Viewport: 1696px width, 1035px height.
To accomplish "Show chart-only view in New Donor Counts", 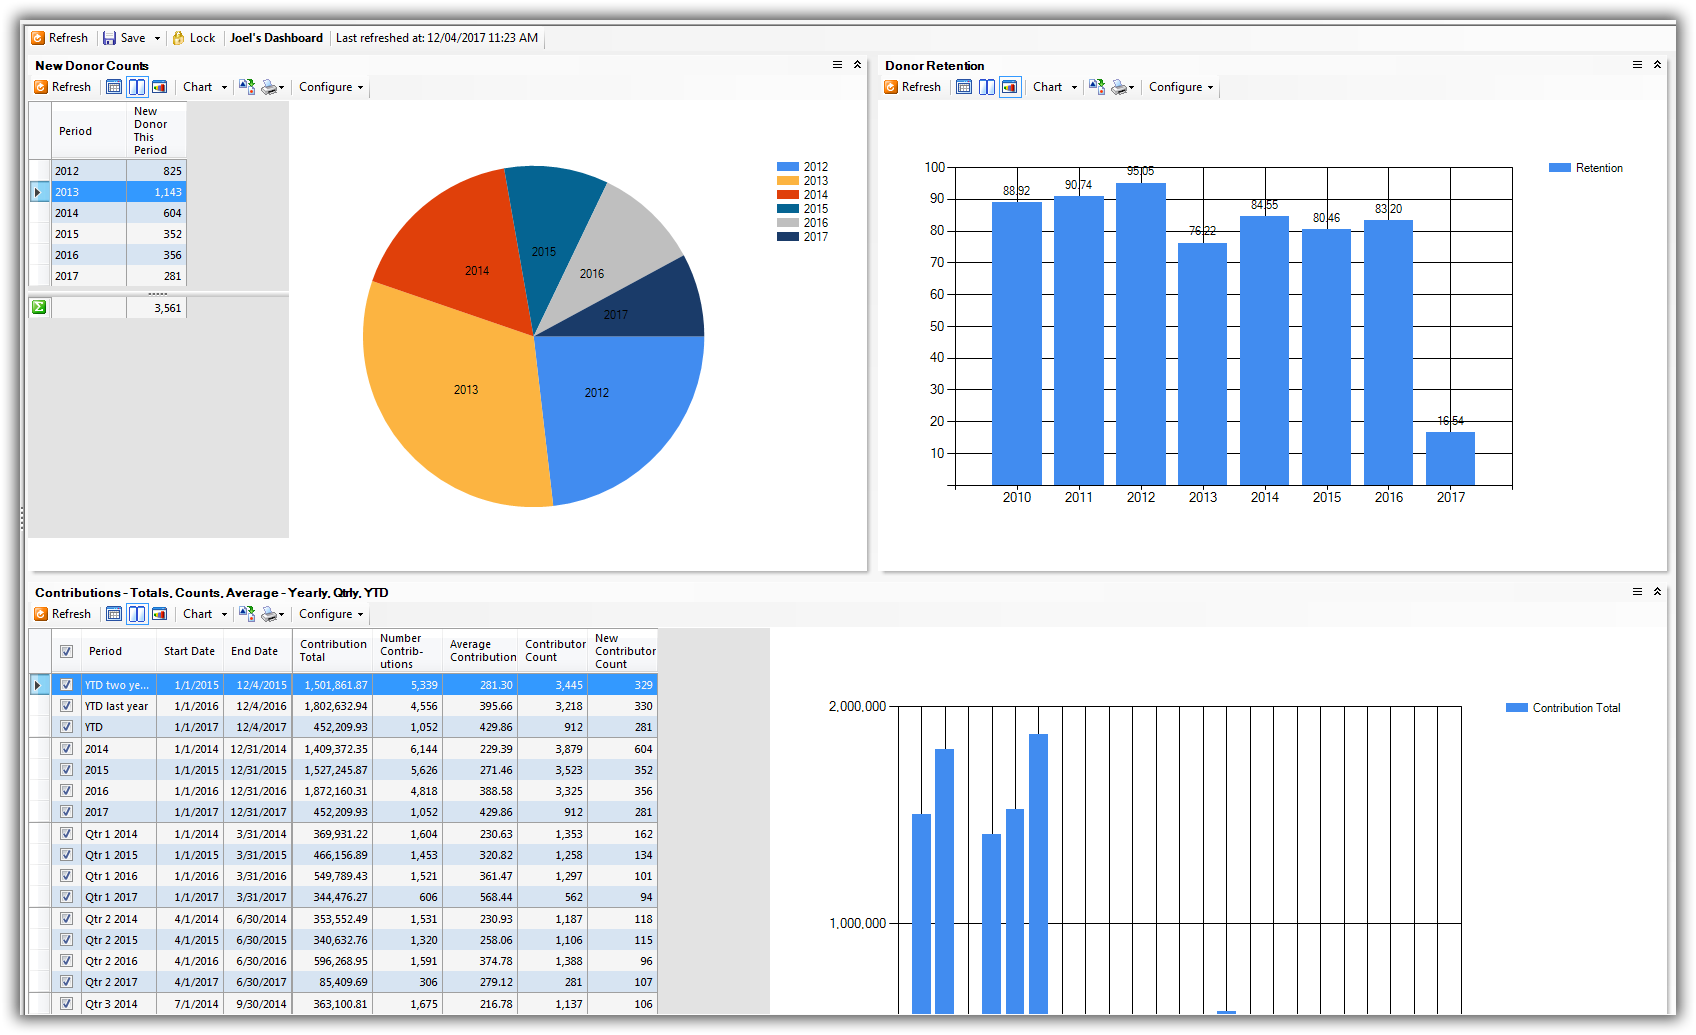I will [159, 87].
